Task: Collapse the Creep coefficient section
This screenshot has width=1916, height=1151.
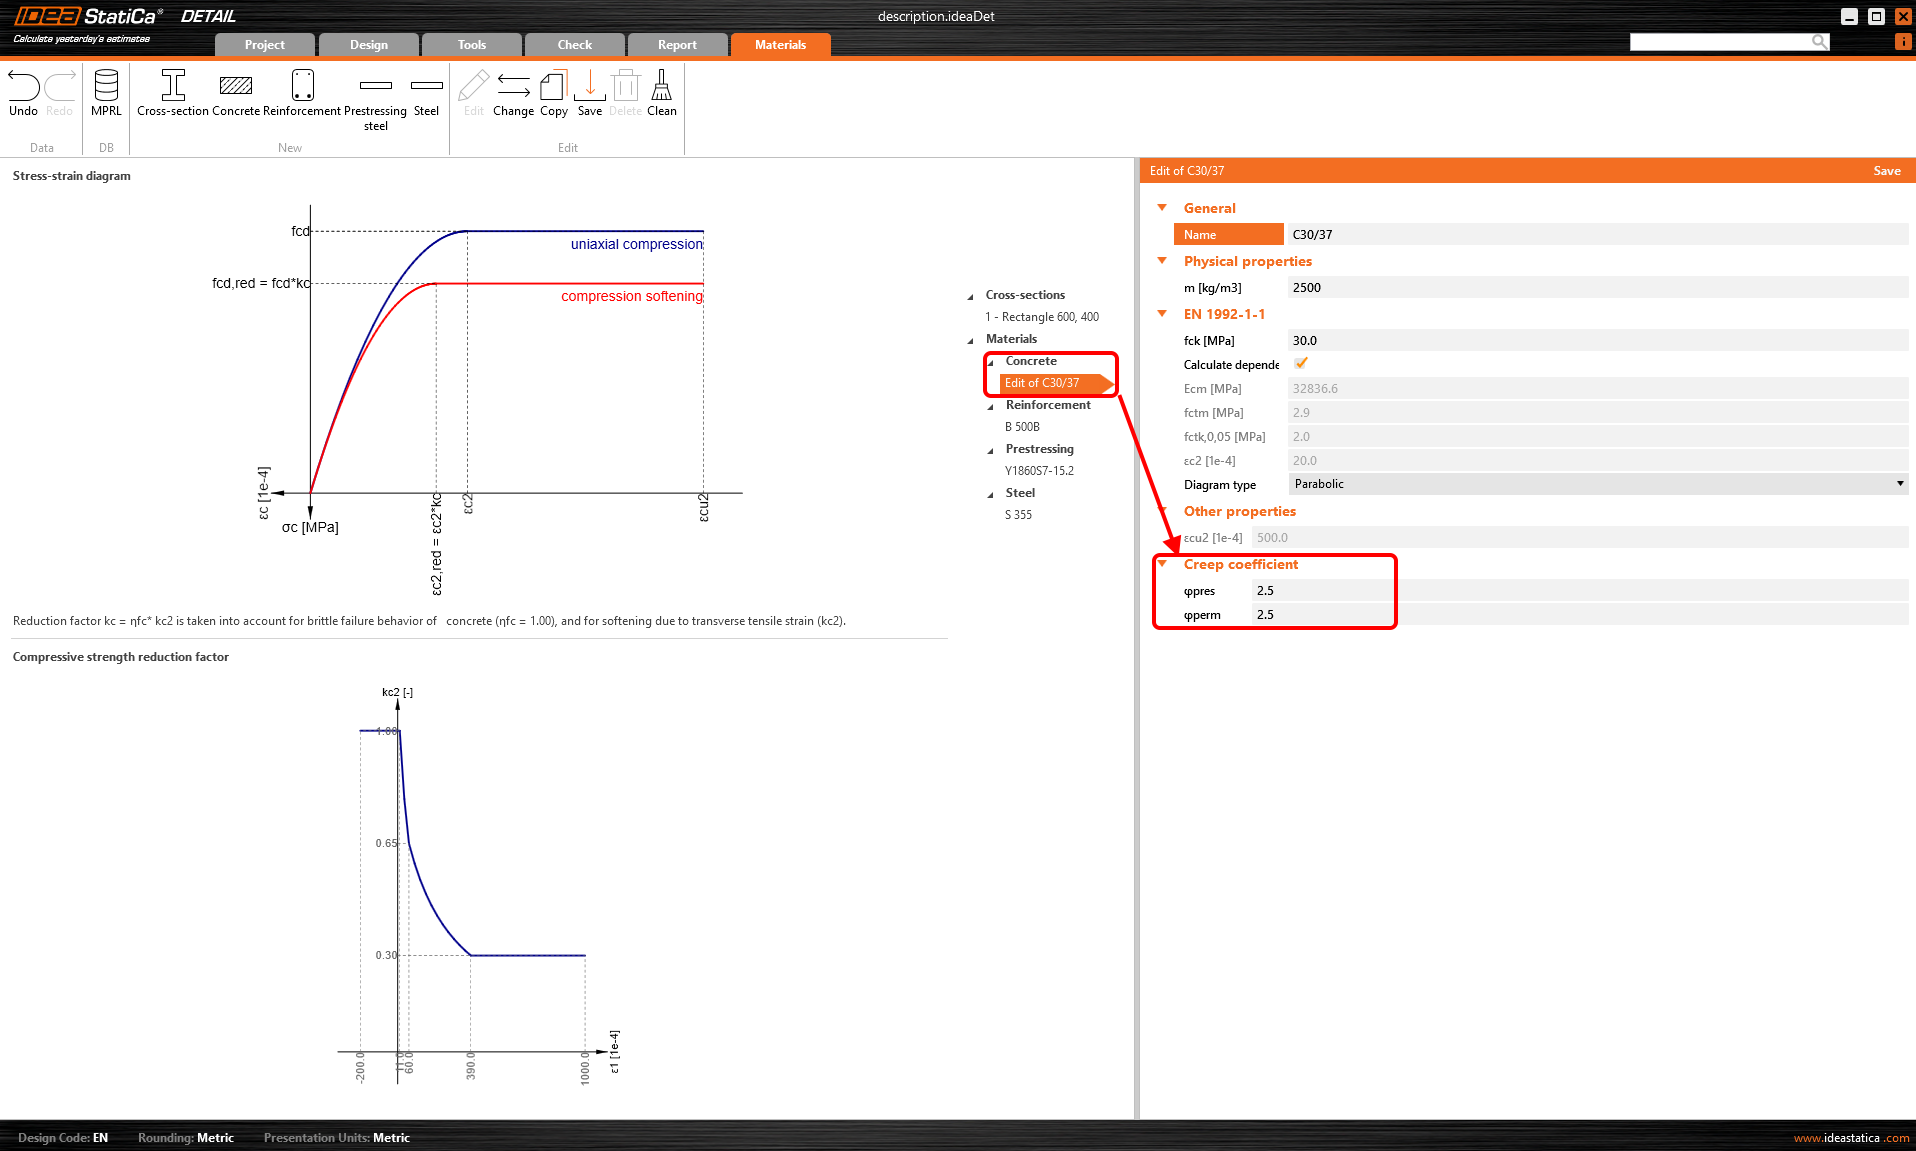Action: 1162,564
